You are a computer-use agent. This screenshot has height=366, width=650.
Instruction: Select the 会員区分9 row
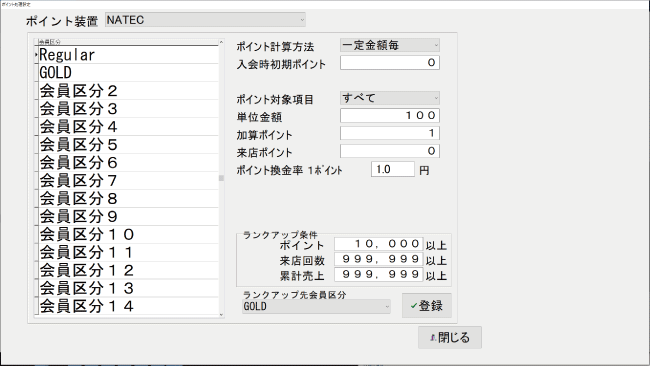coord(129,216)
